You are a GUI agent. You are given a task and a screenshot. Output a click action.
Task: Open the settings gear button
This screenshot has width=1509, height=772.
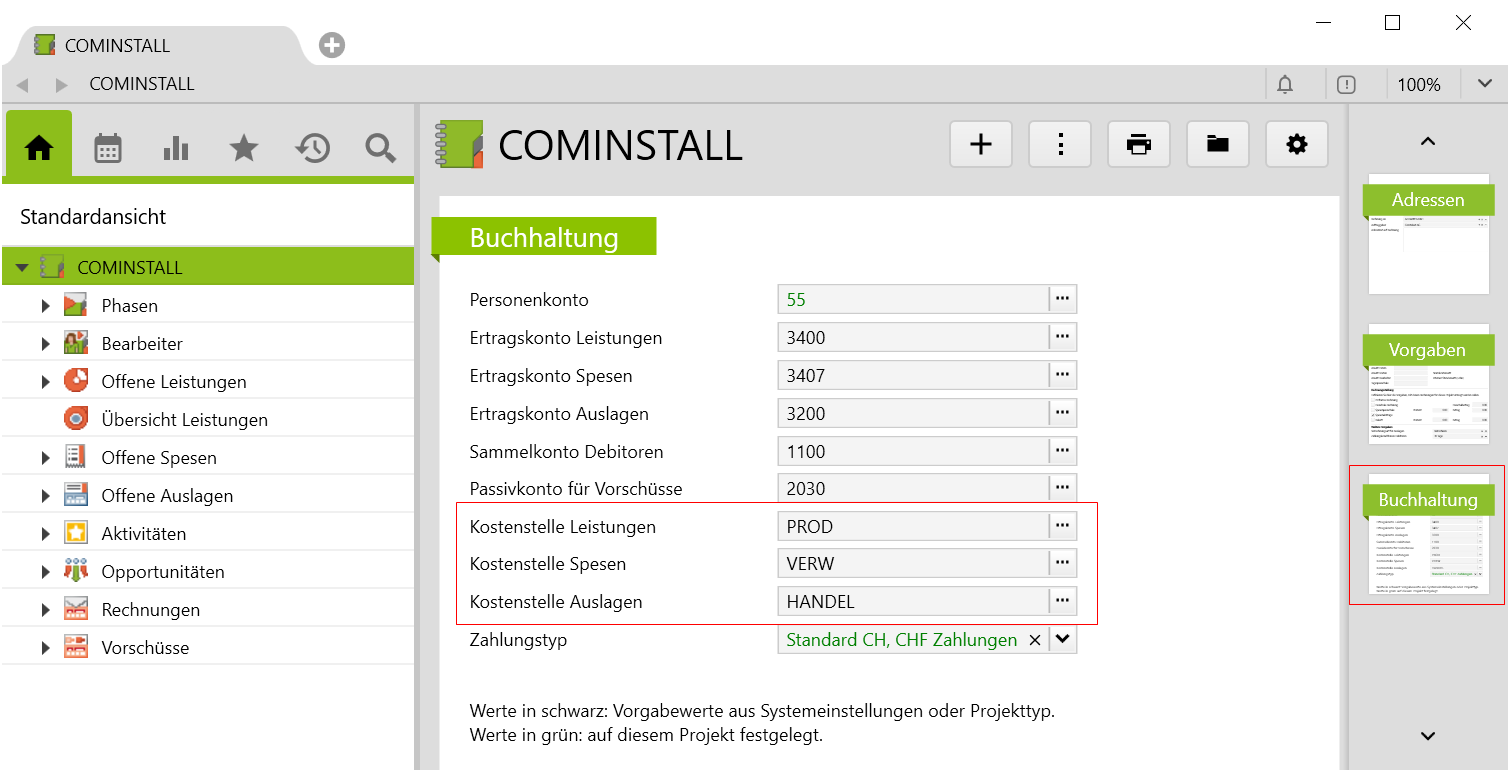1296,145
